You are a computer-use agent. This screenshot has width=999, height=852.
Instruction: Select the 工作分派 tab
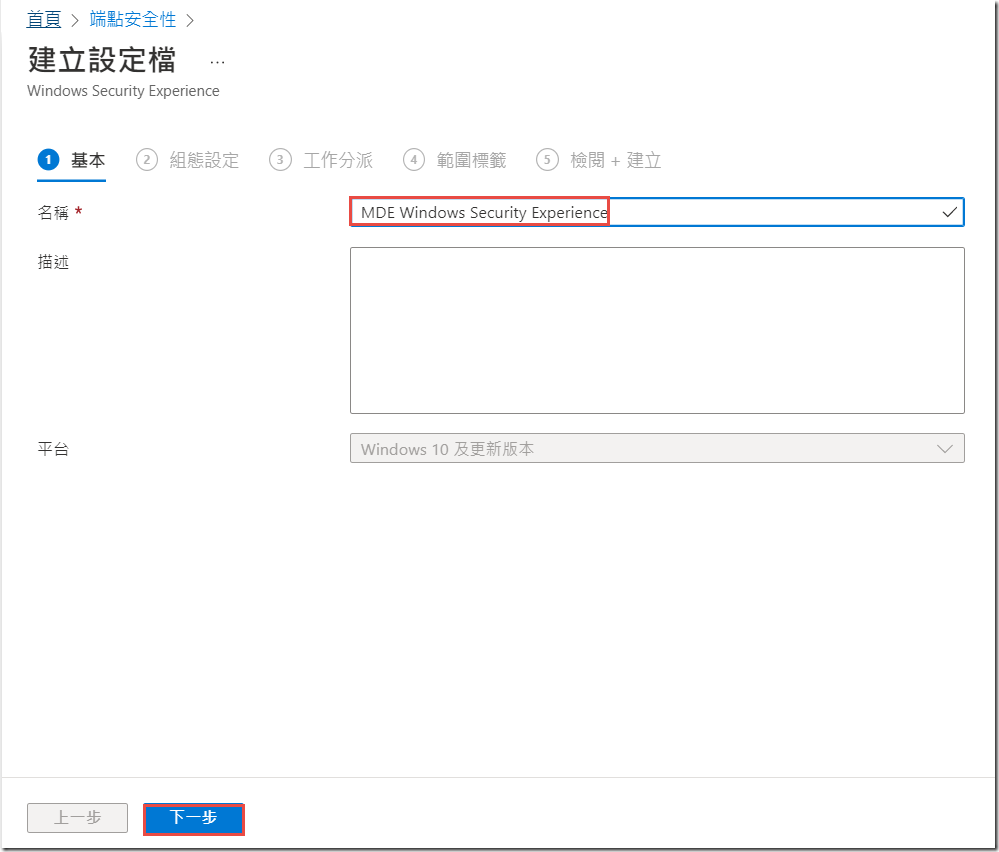coord(338,160)
